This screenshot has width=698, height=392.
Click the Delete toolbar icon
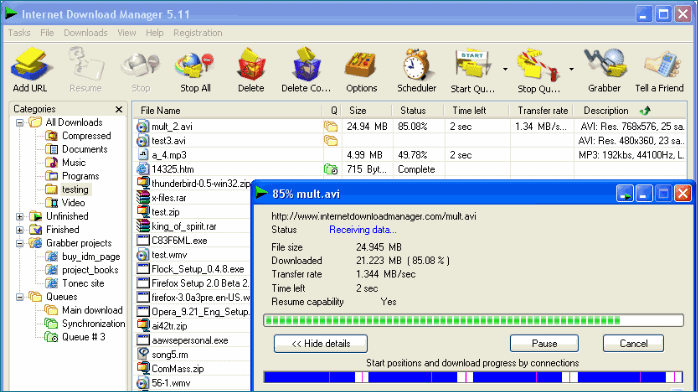[251, 70]
